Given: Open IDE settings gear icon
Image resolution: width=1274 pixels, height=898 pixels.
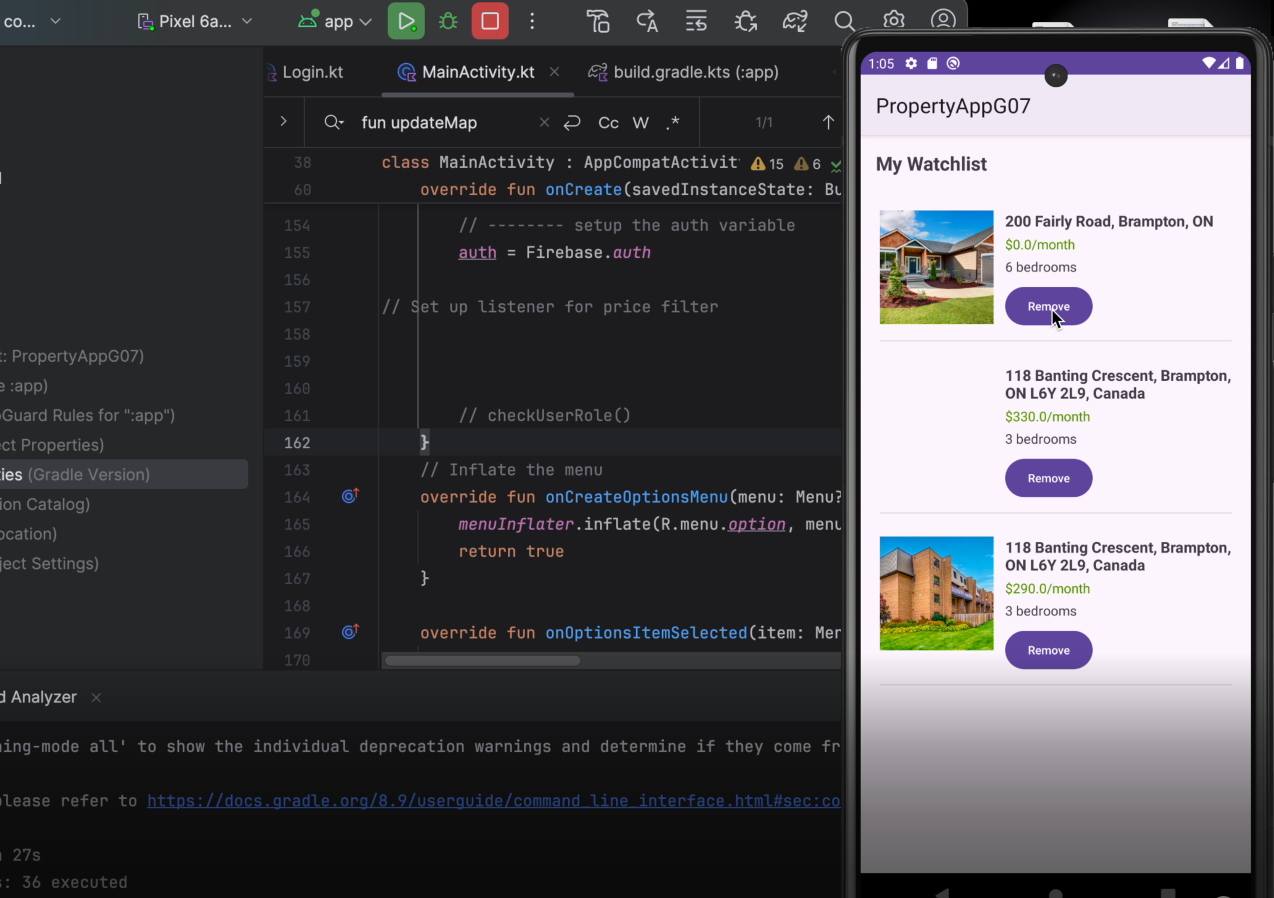Looking at the screenshot, I should 893,21.
